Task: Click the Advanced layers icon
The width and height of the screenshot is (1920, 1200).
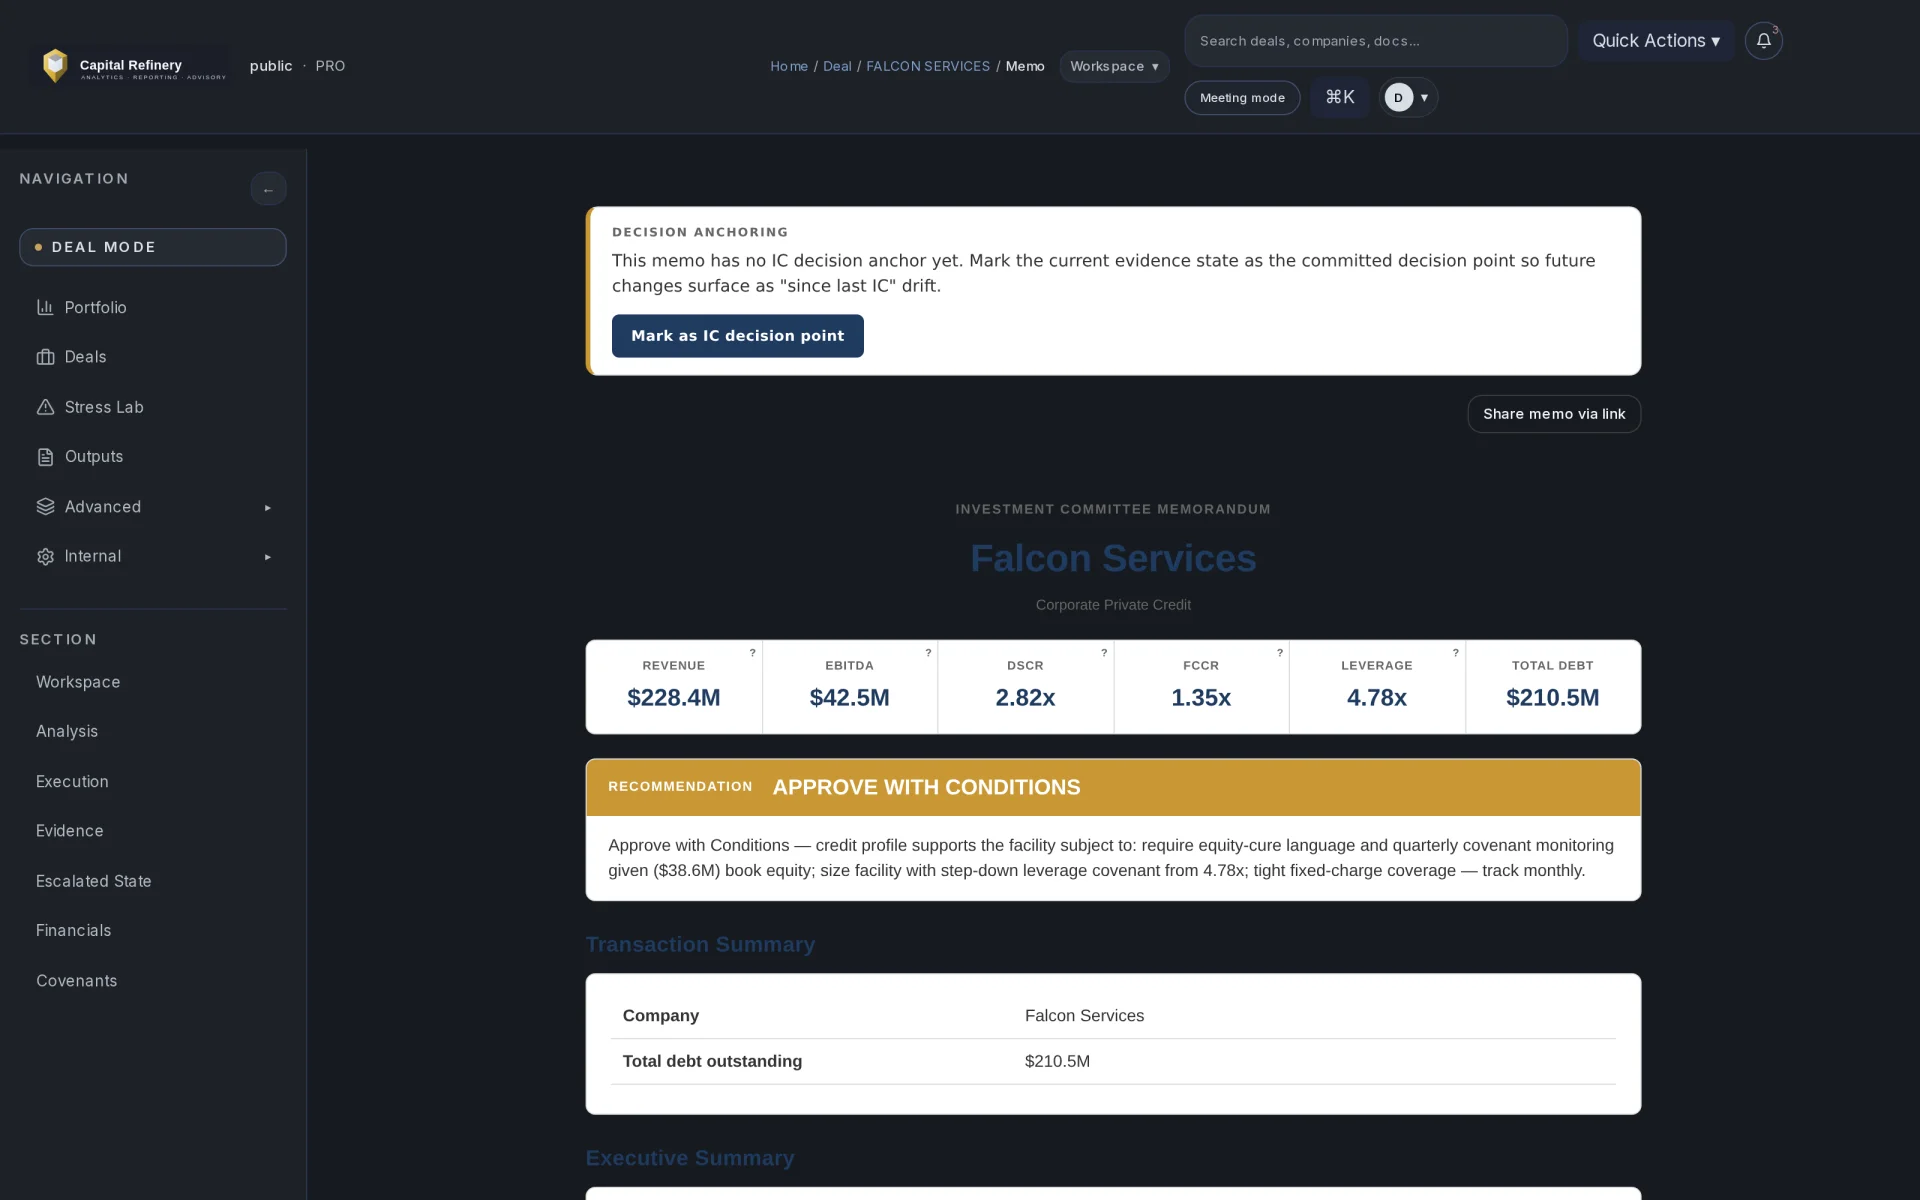Action: (x=45, y=507)
